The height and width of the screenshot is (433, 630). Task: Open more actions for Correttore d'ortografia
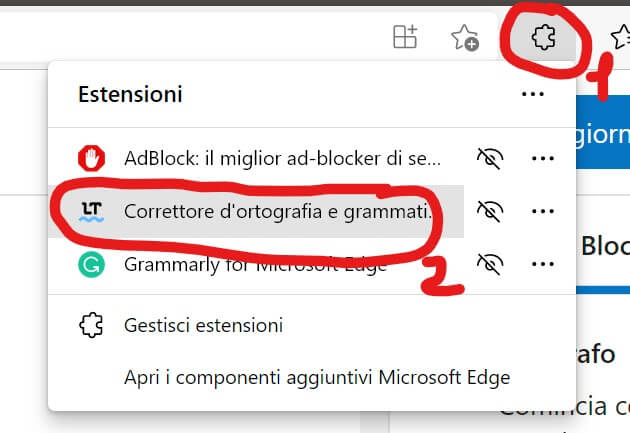coord(543,211)
